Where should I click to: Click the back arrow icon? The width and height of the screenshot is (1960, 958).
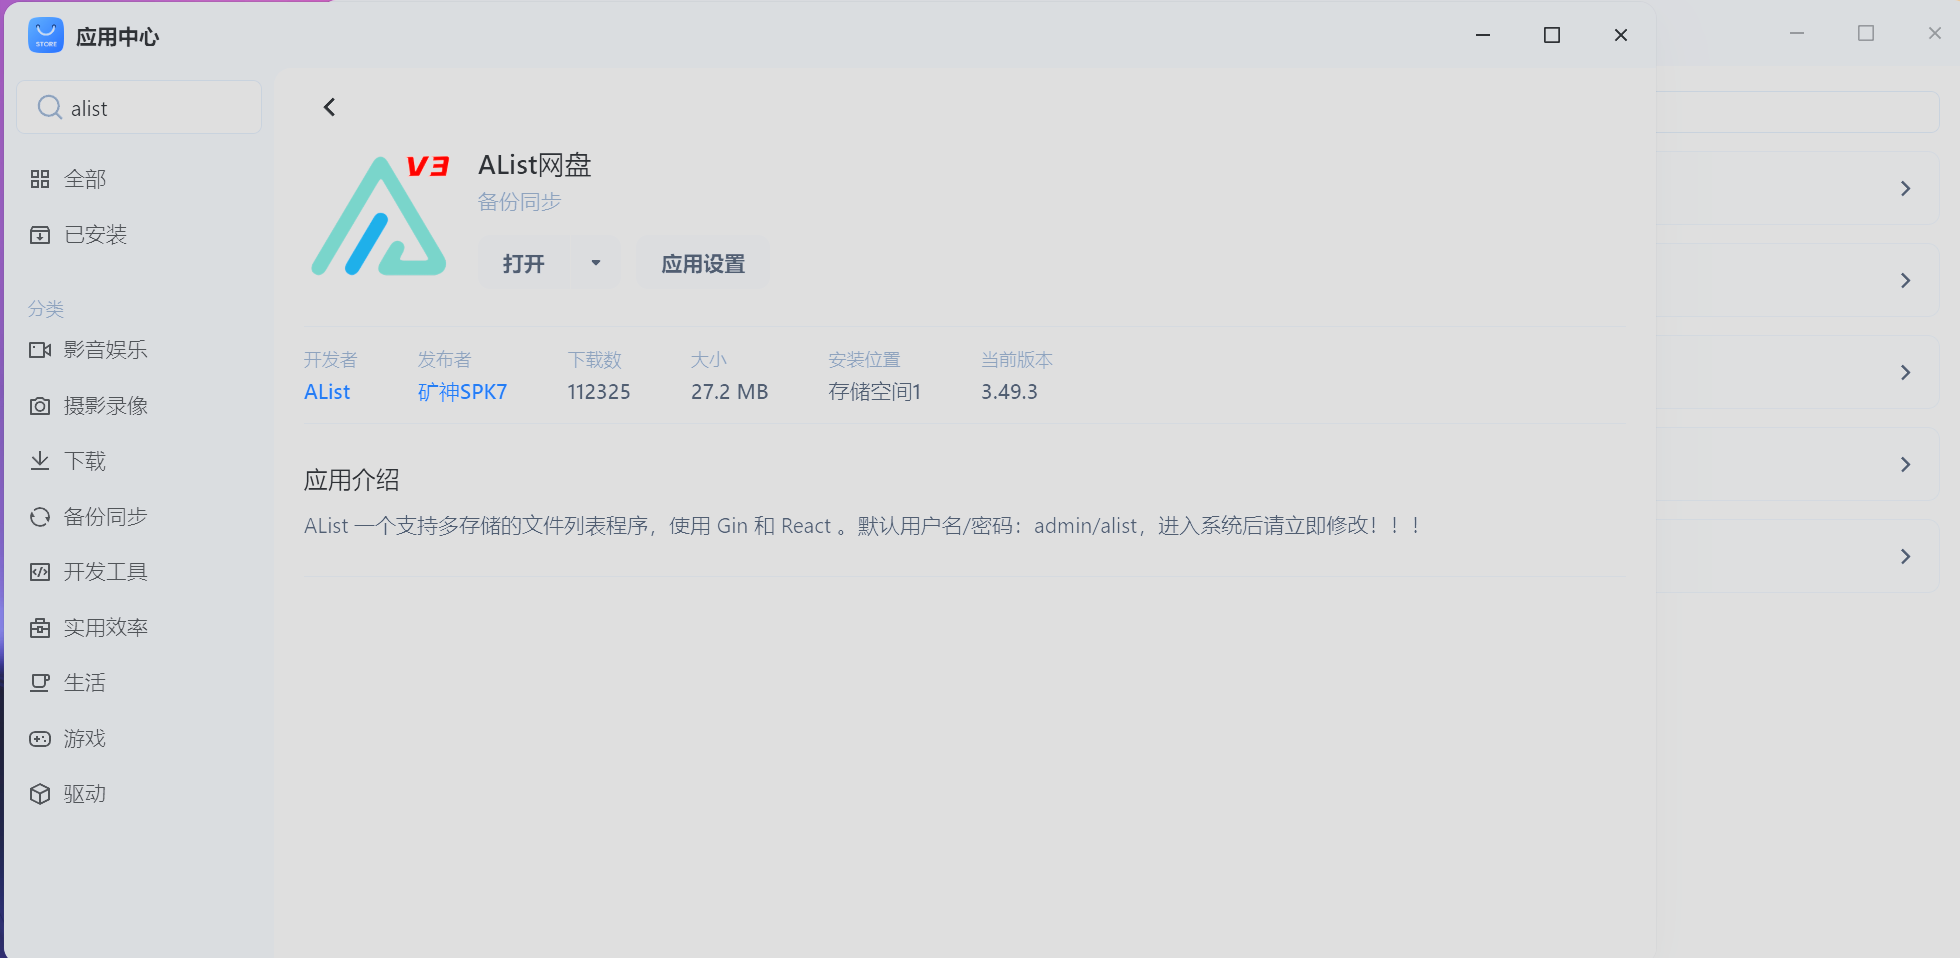329,107
